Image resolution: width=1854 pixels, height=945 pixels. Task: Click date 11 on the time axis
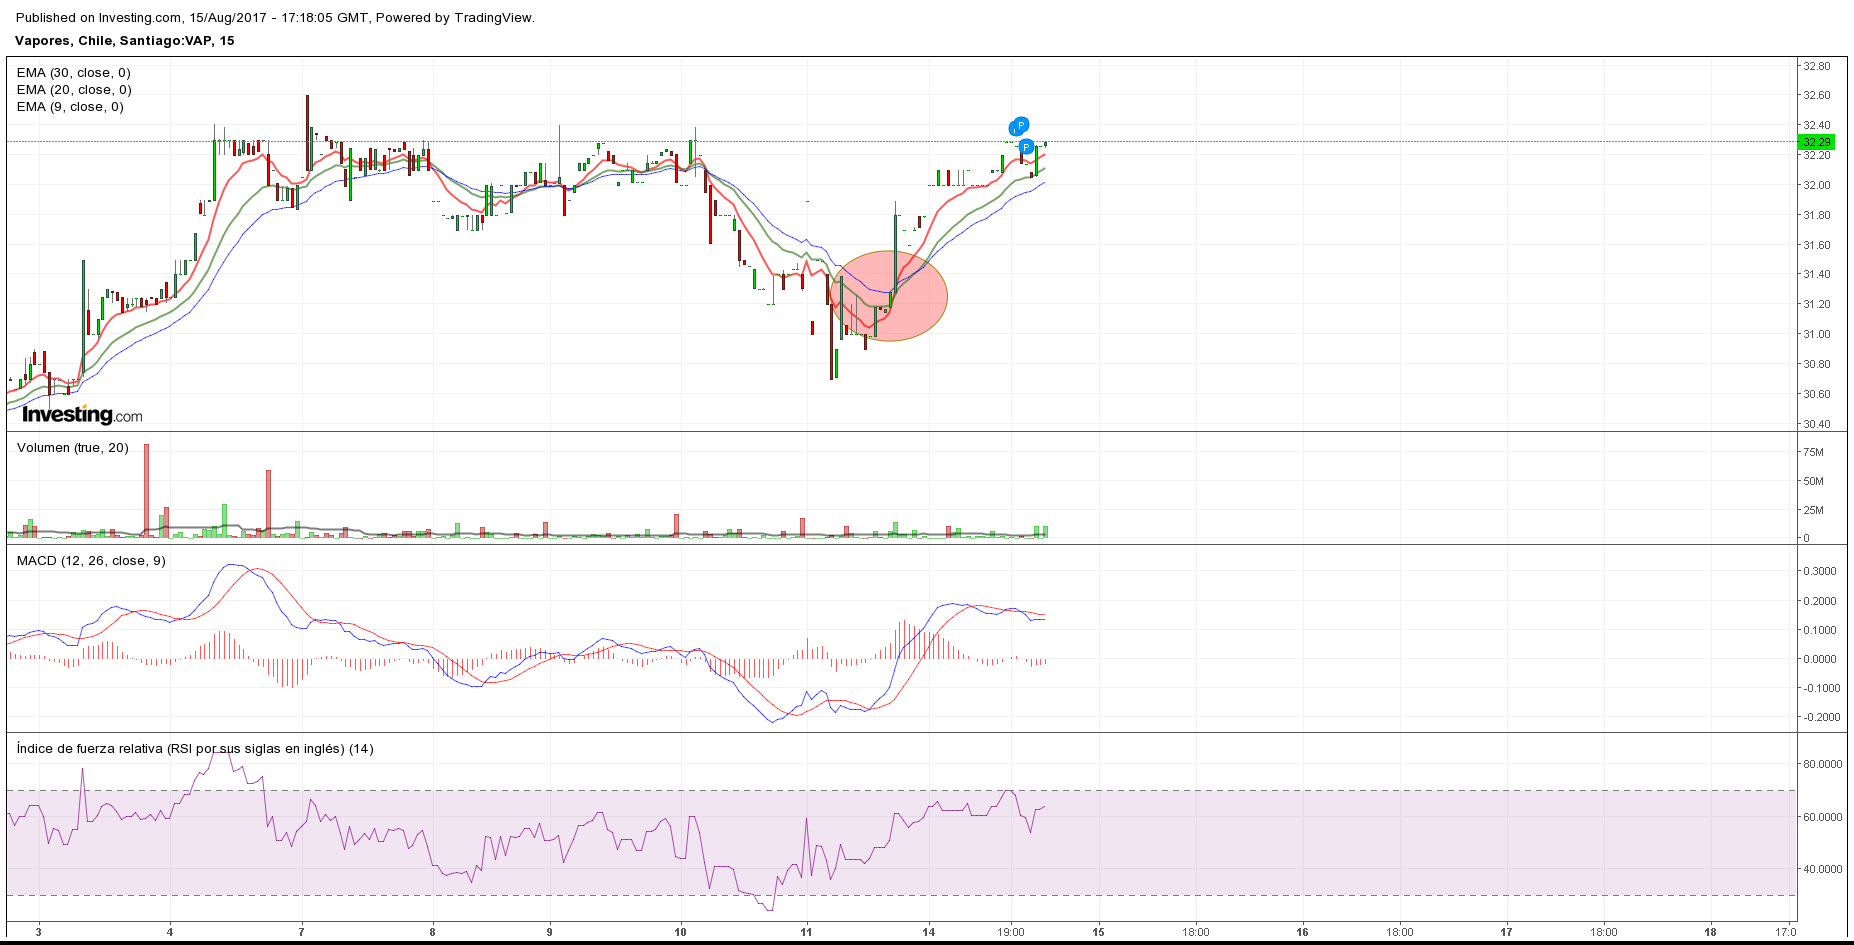pyautogui.click(x=806, y=932)
